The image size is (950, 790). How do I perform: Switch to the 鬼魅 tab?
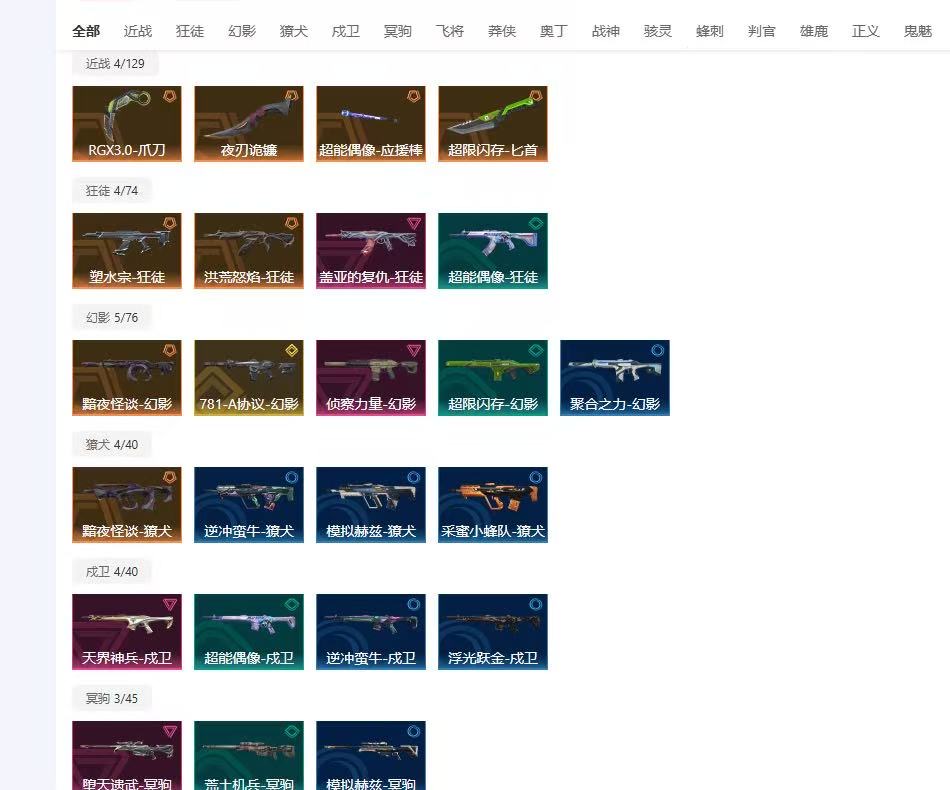click(x=918, y=31)
